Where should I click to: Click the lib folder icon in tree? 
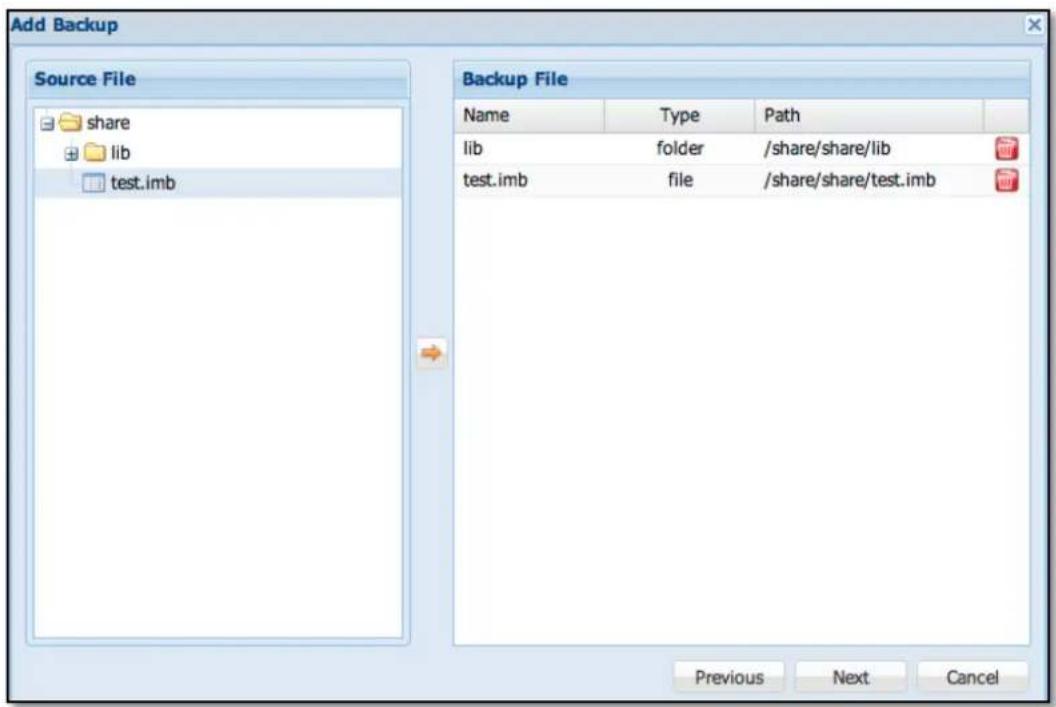[95, 153]
